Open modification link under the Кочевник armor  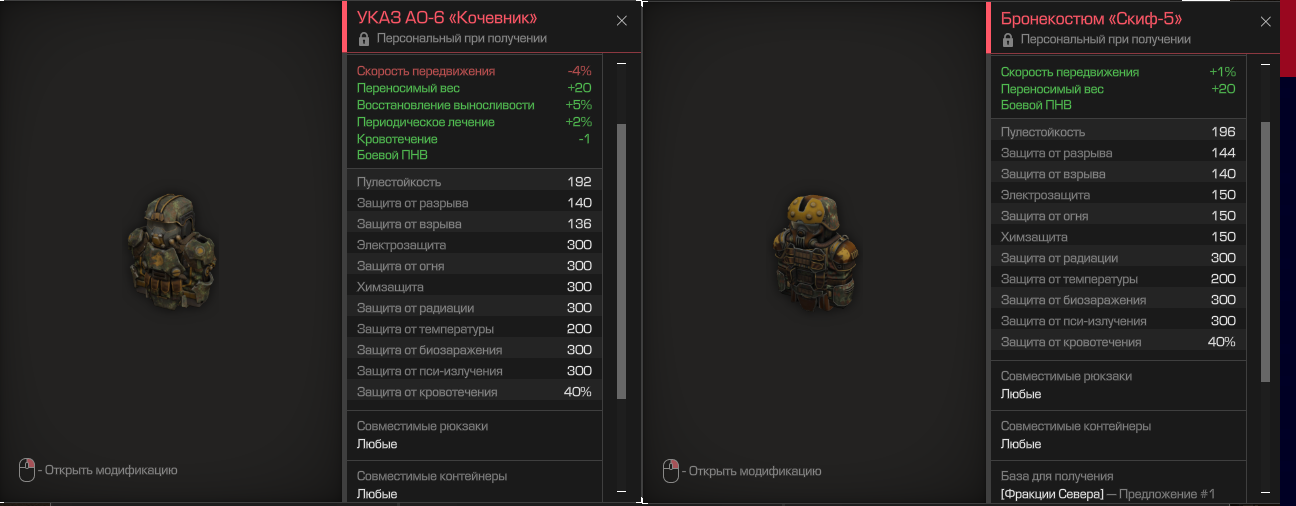[111, 470]
